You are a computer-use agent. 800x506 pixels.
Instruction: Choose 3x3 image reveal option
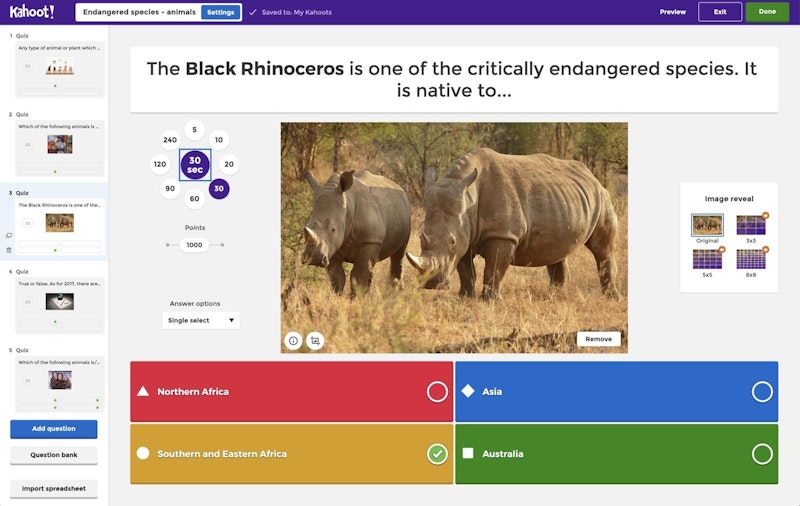click(x=751, y=225)
